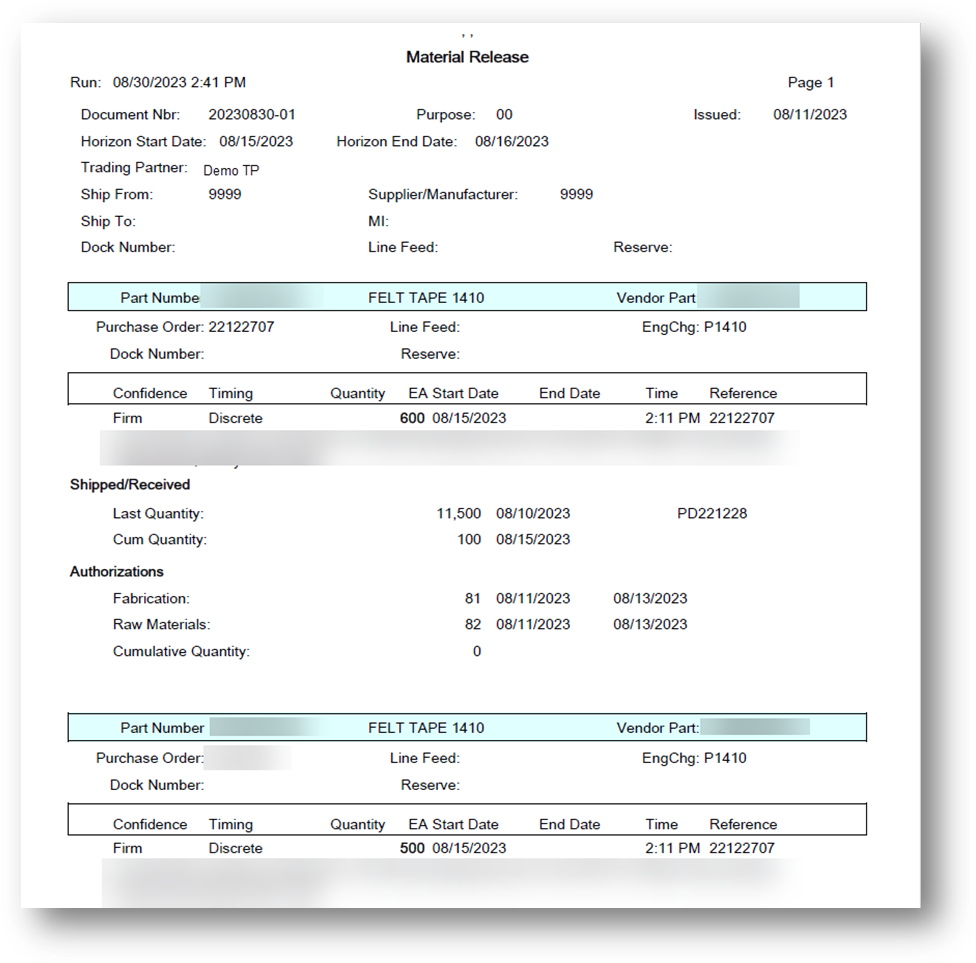Select Purchase Order number 22122707

(241, 327)
